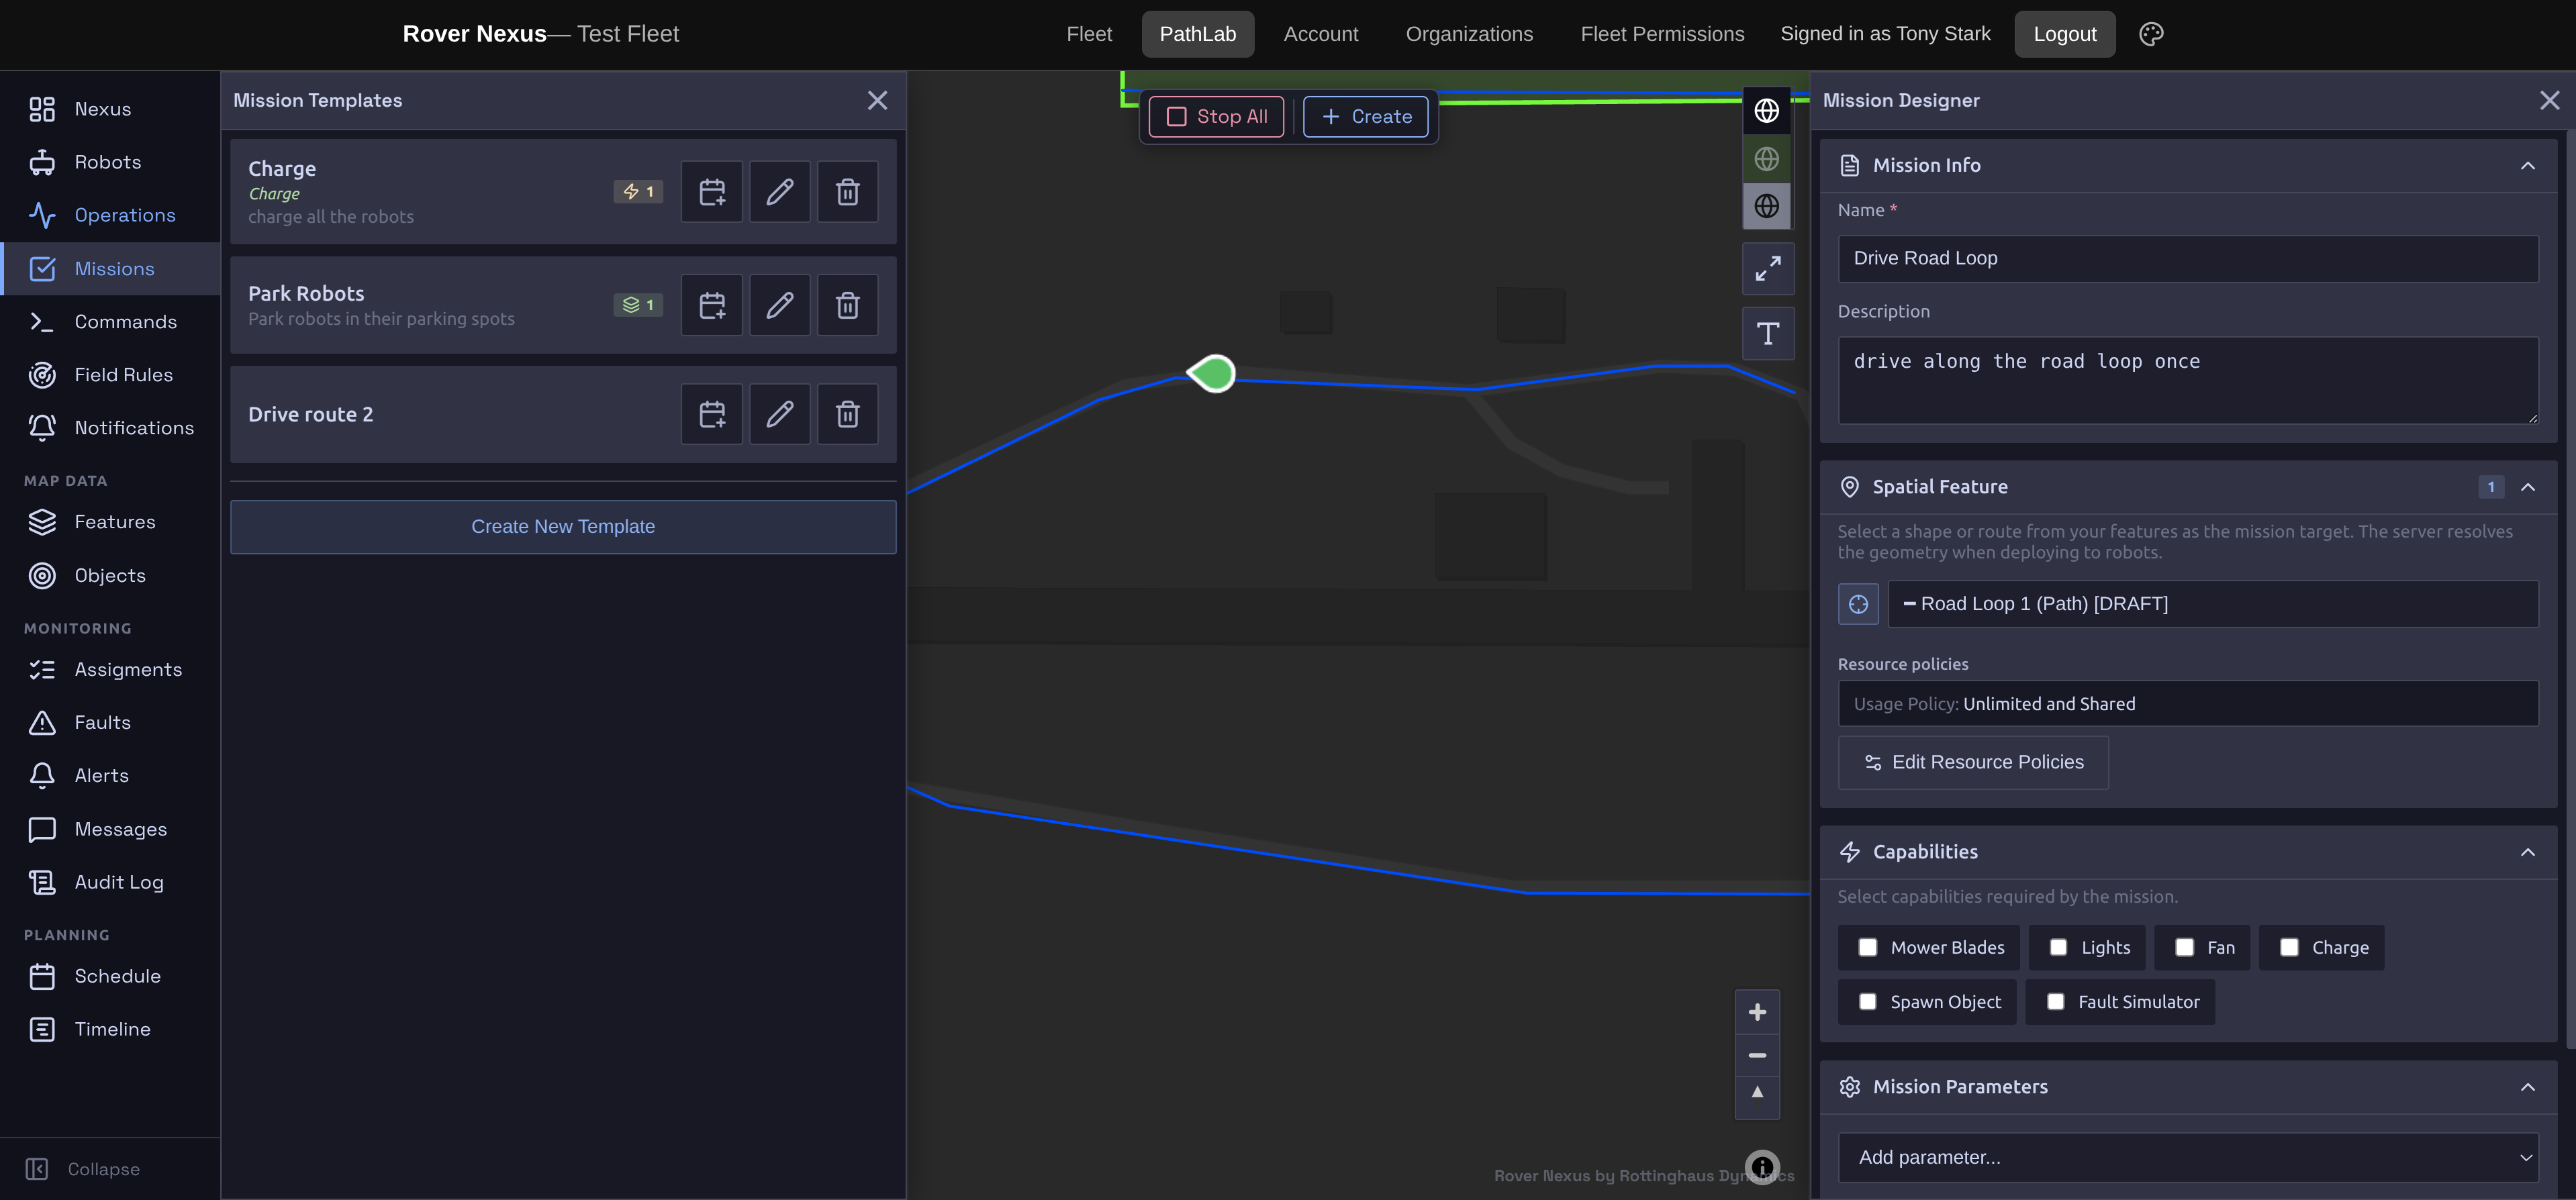Screen dimensions: 2576x1200
Task: Open the Add parameter dropdown
Action: click(2188, 1157)
